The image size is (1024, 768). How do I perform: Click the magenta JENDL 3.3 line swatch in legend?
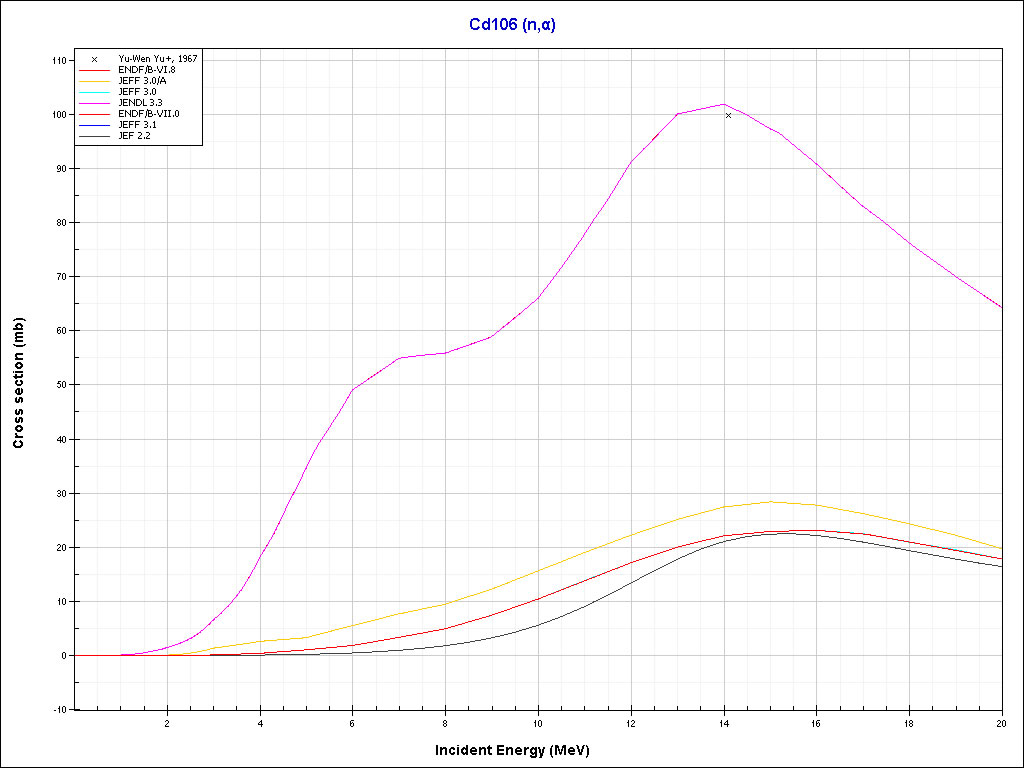coord(94,103)
